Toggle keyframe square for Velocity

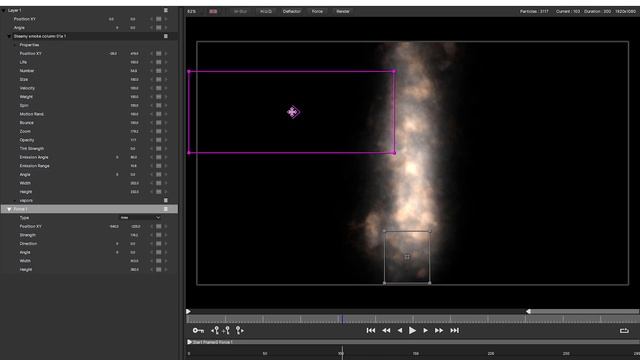coord(159,88)
